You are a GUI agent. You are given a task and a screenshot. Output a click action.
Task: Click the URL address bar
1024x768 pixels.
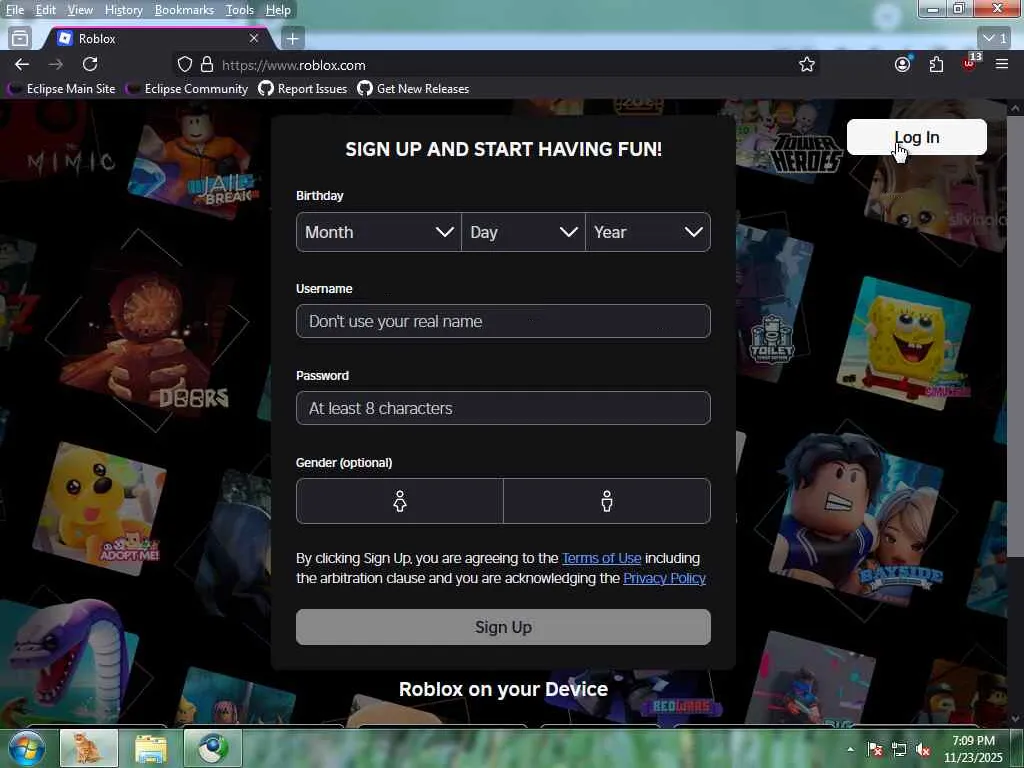(496, 65)
